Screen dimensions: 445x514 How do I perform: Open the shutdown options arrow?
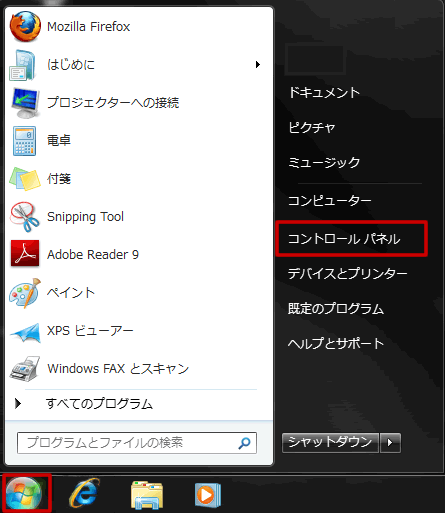coord(390,443)
